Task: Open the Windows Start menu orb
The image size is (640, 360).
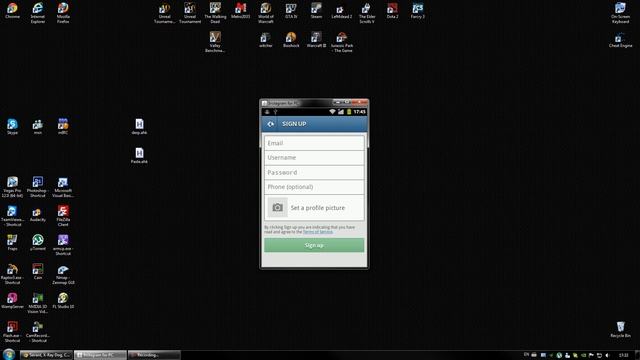Action: [x=9, y=354]
